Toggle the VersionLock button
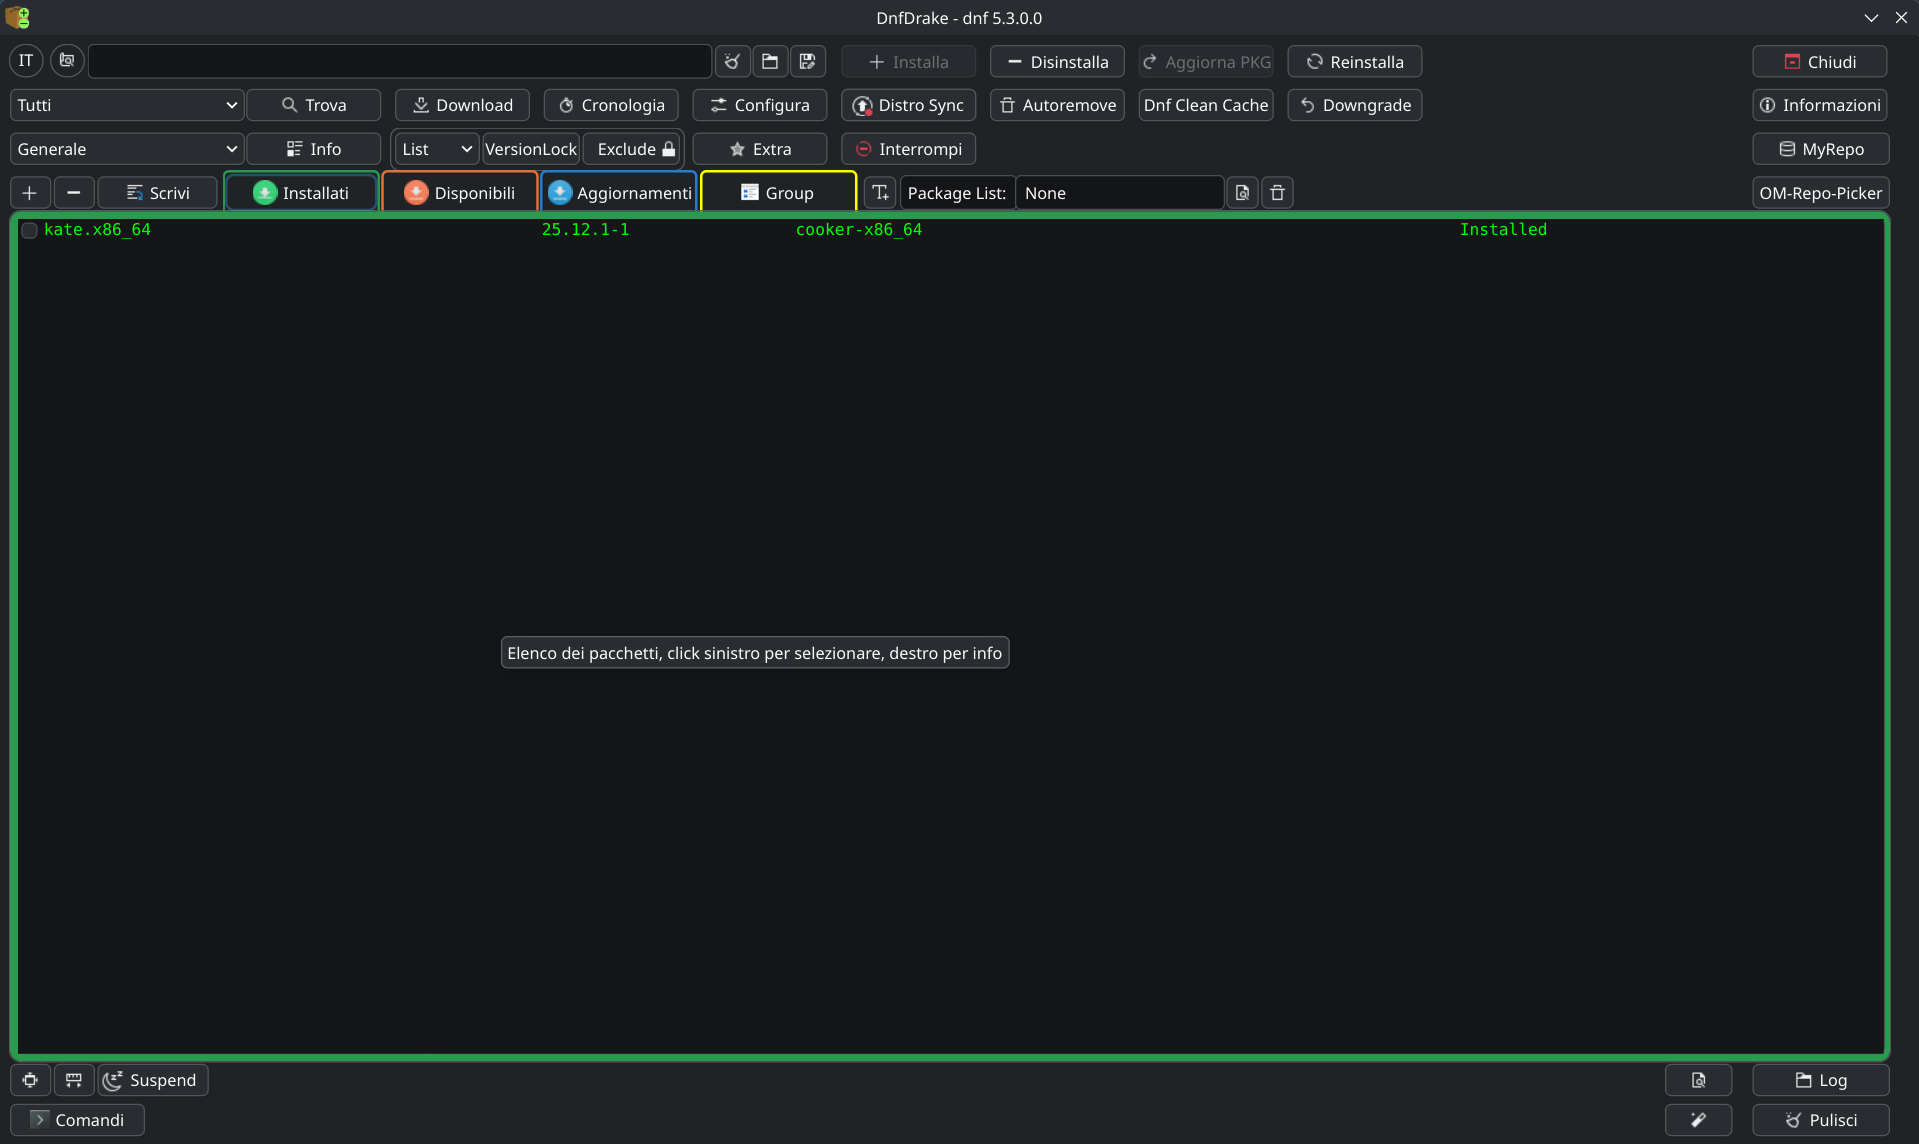The image size is (1919, 1144). (531, 149)
